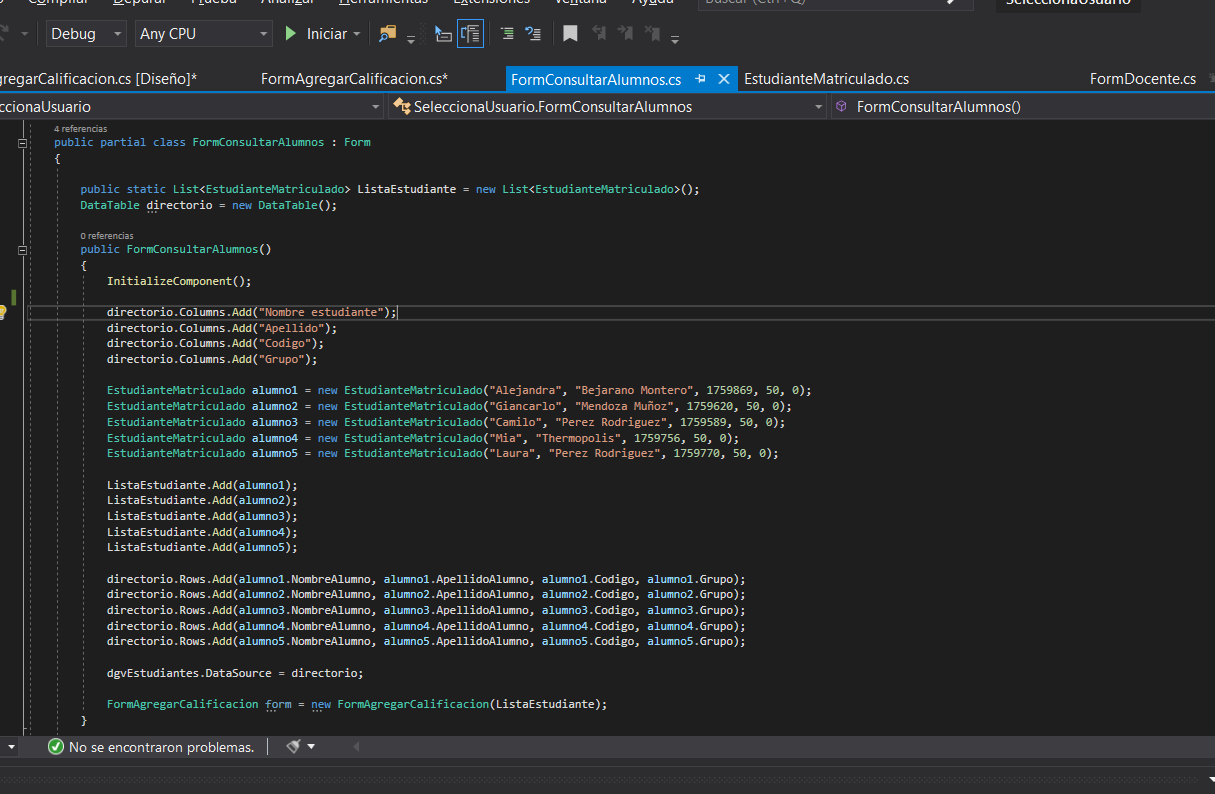Click 'dgvEstudiantes.DataSource = directorio;' line
Image resolution: width=1215 pixels, height=794 pixels.
click(x=235, y=673)
